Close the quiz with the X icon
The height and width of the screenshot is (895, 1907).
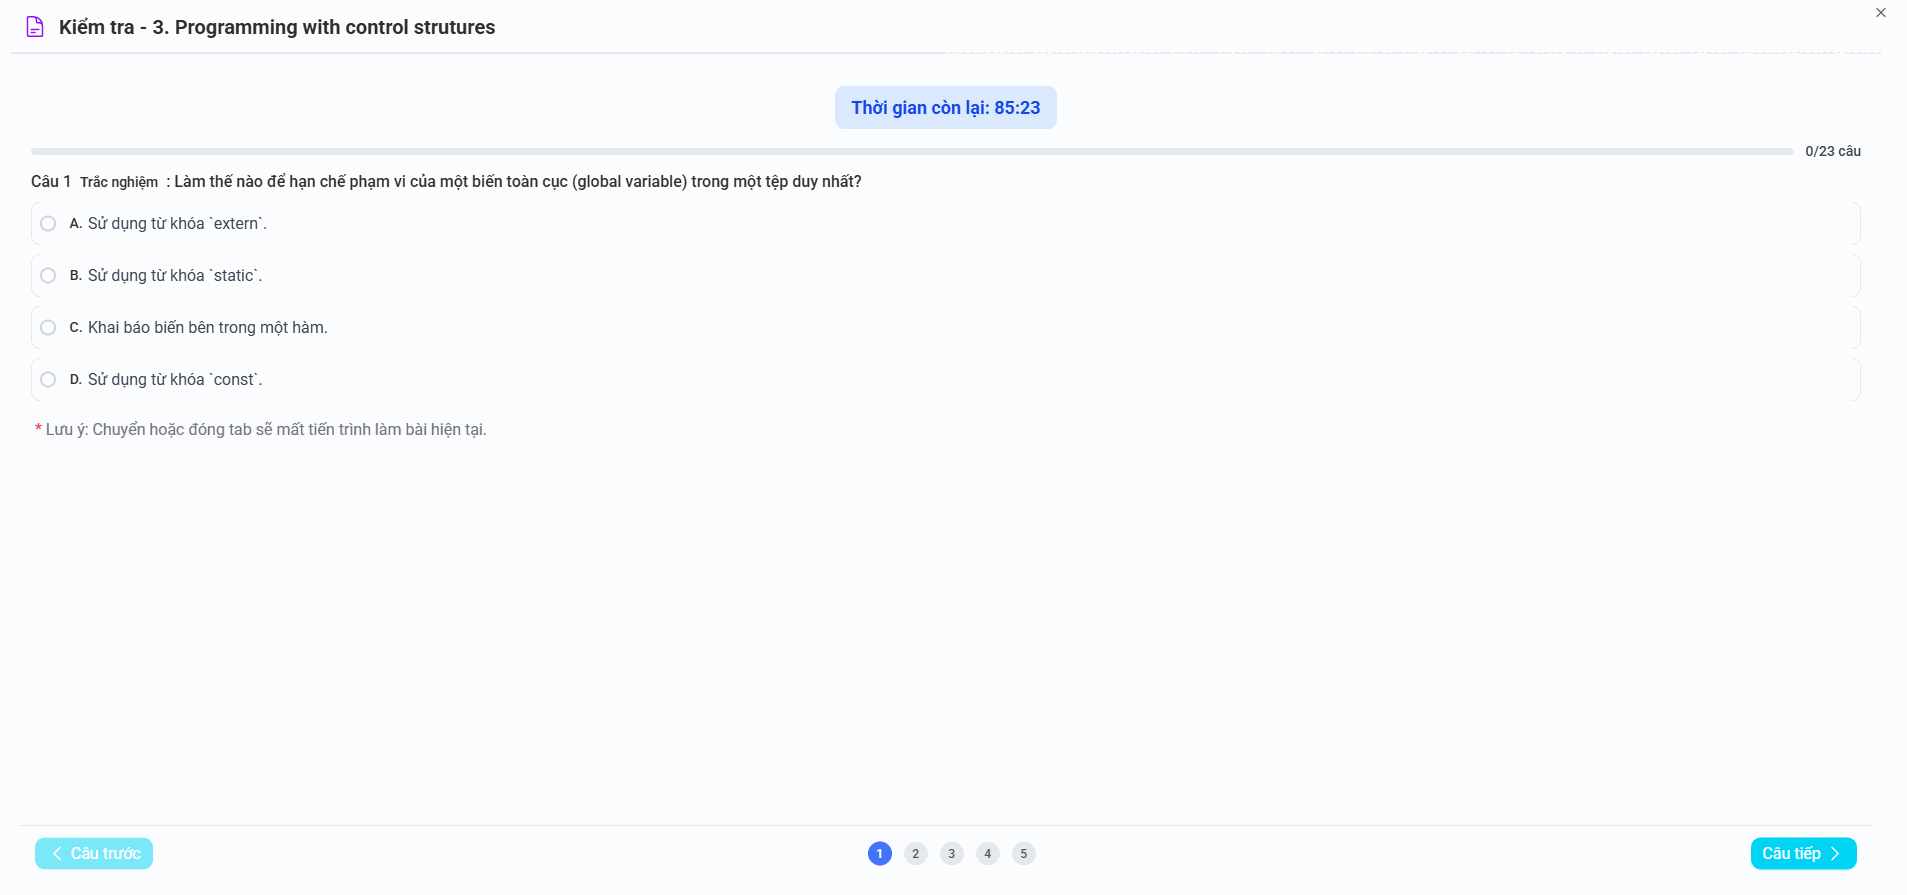[x=1880, y=13]
